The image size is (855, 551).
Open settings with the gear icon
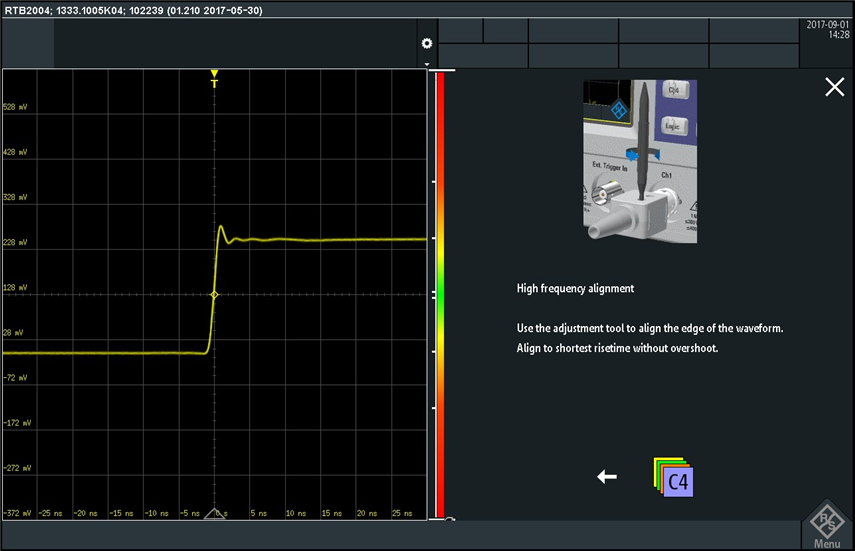pos(427,44)
